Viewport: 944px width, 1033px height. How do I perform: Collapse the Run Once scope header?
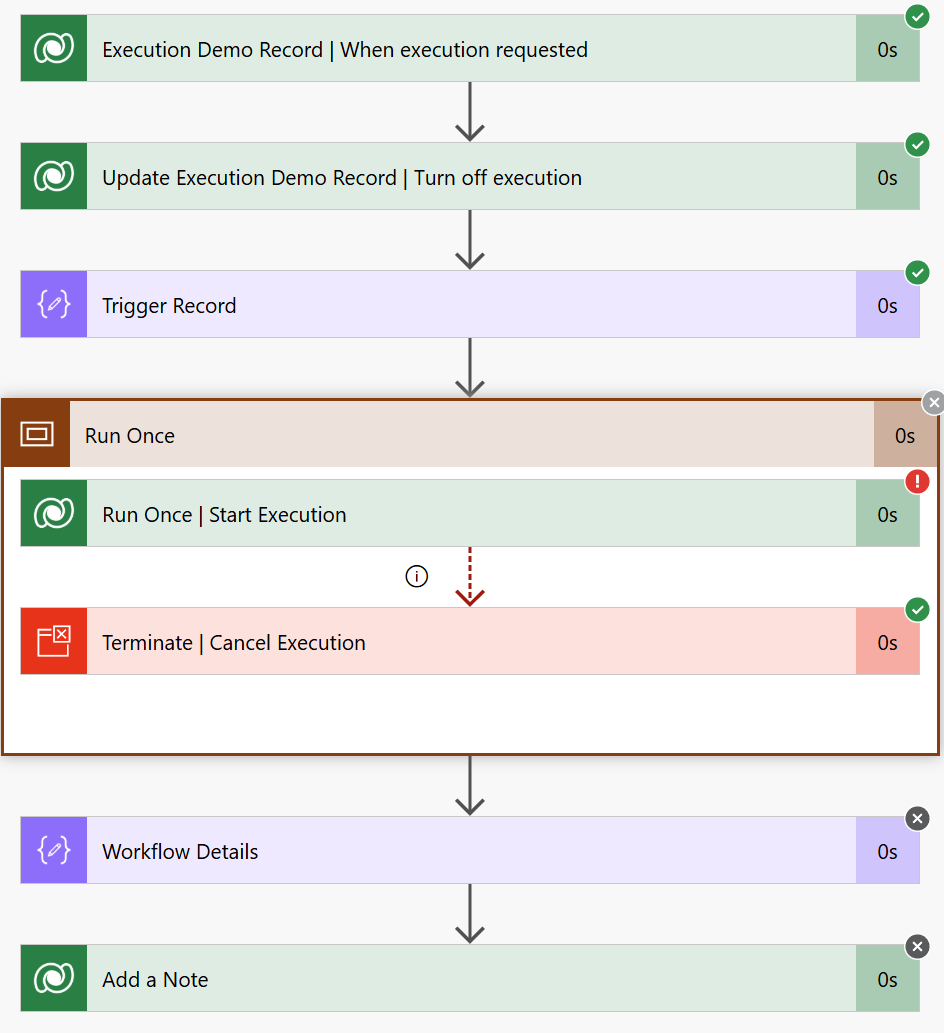click(472, 434)
